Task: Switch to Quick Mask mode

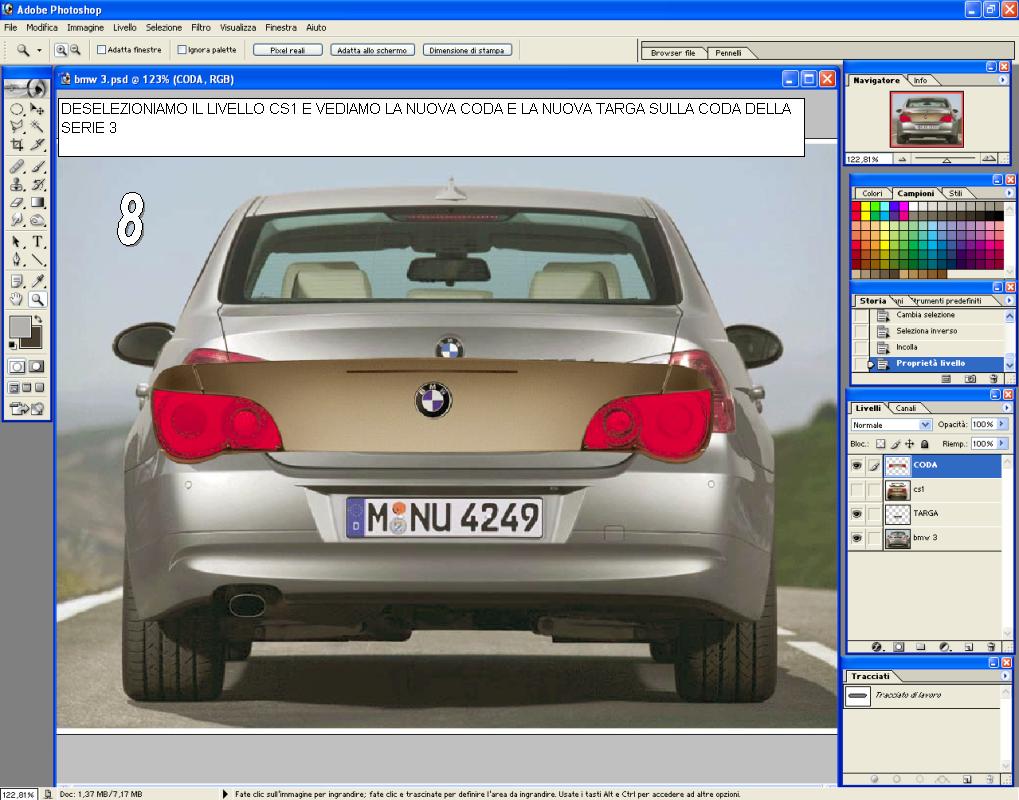Action: [37, 367]
